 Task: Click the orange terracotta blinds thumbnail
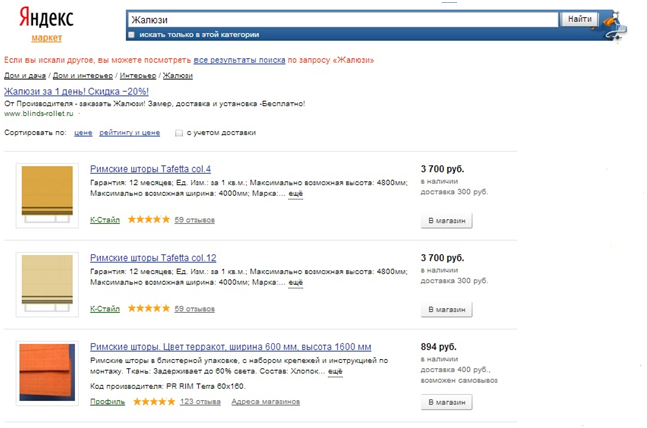tap(47, 372)
